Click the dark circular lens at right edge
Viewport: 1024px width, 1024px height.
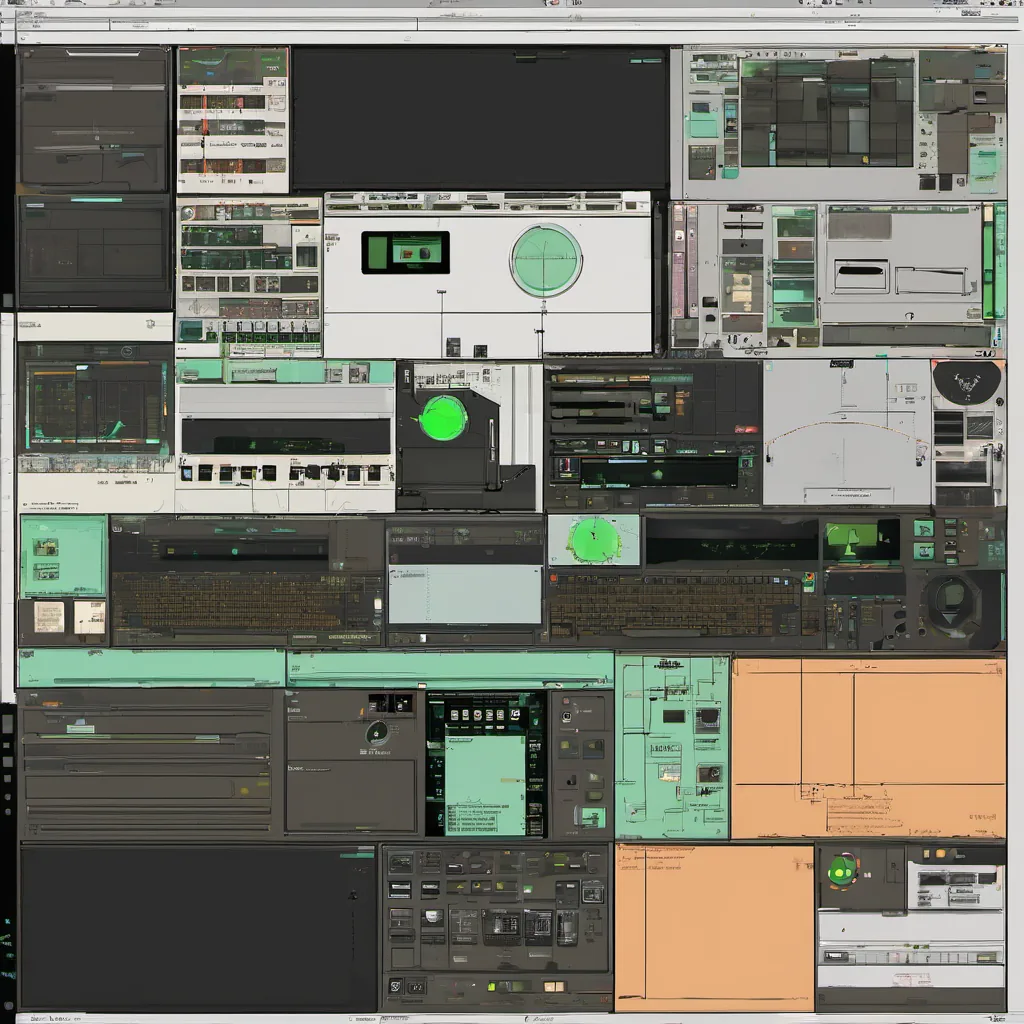coord(951,600)
